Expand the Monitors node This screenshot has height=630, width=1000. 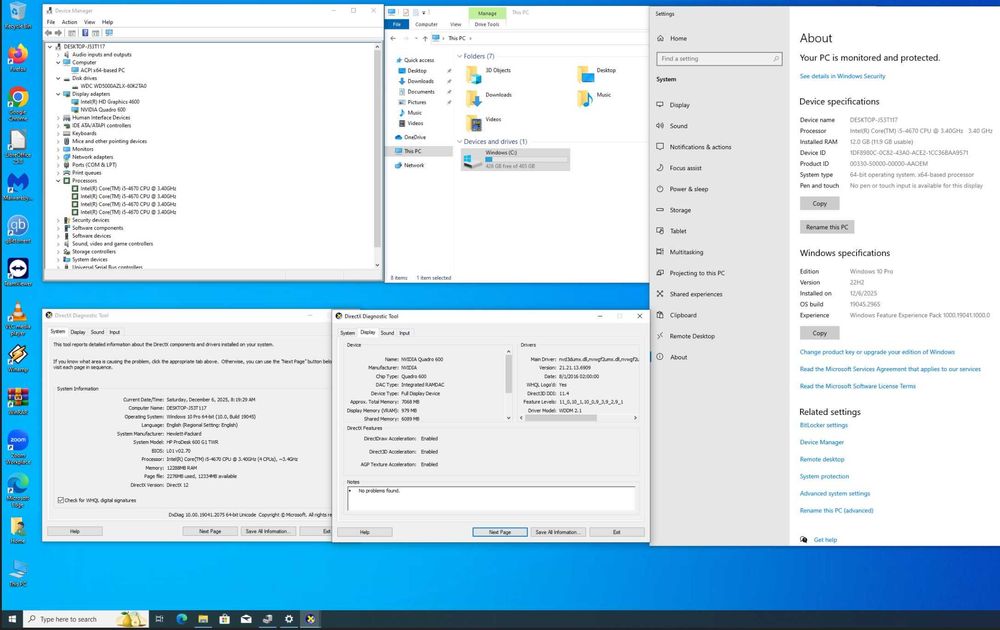(x=58, y=149)
